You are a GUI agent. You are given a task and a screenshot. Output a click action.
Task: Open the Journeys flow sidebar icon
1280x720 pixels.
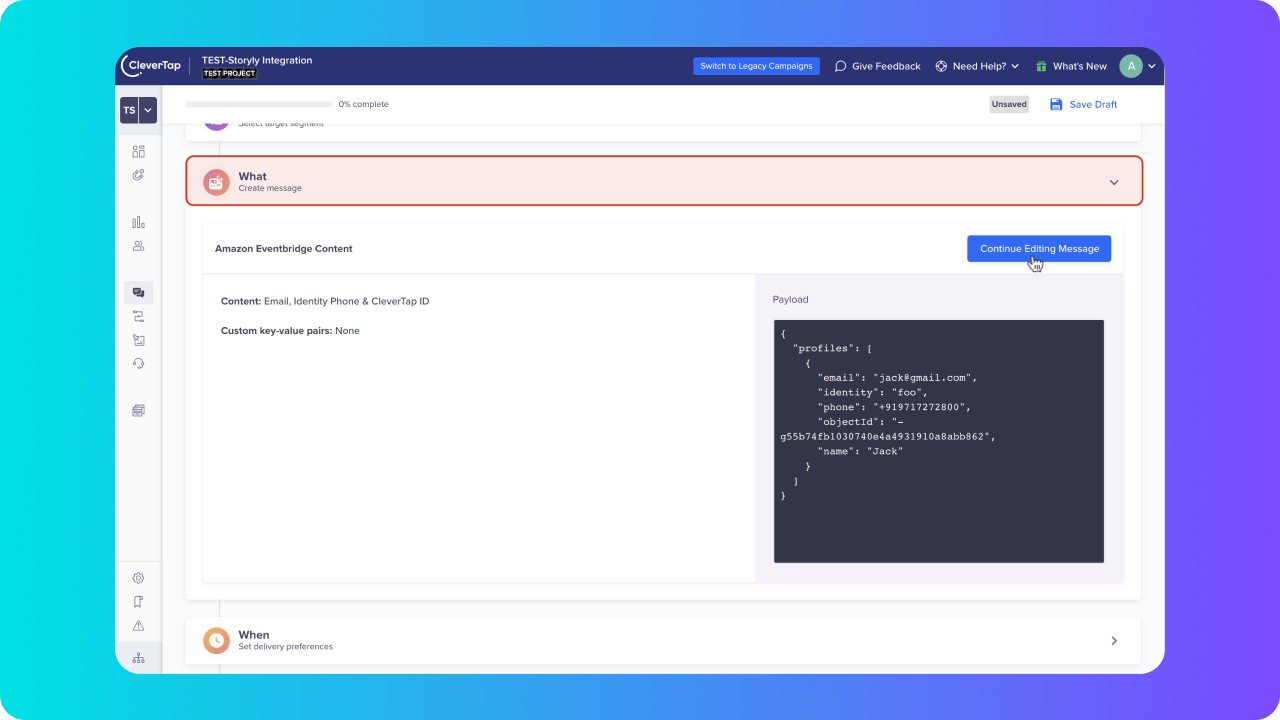[x=138, y=316]
